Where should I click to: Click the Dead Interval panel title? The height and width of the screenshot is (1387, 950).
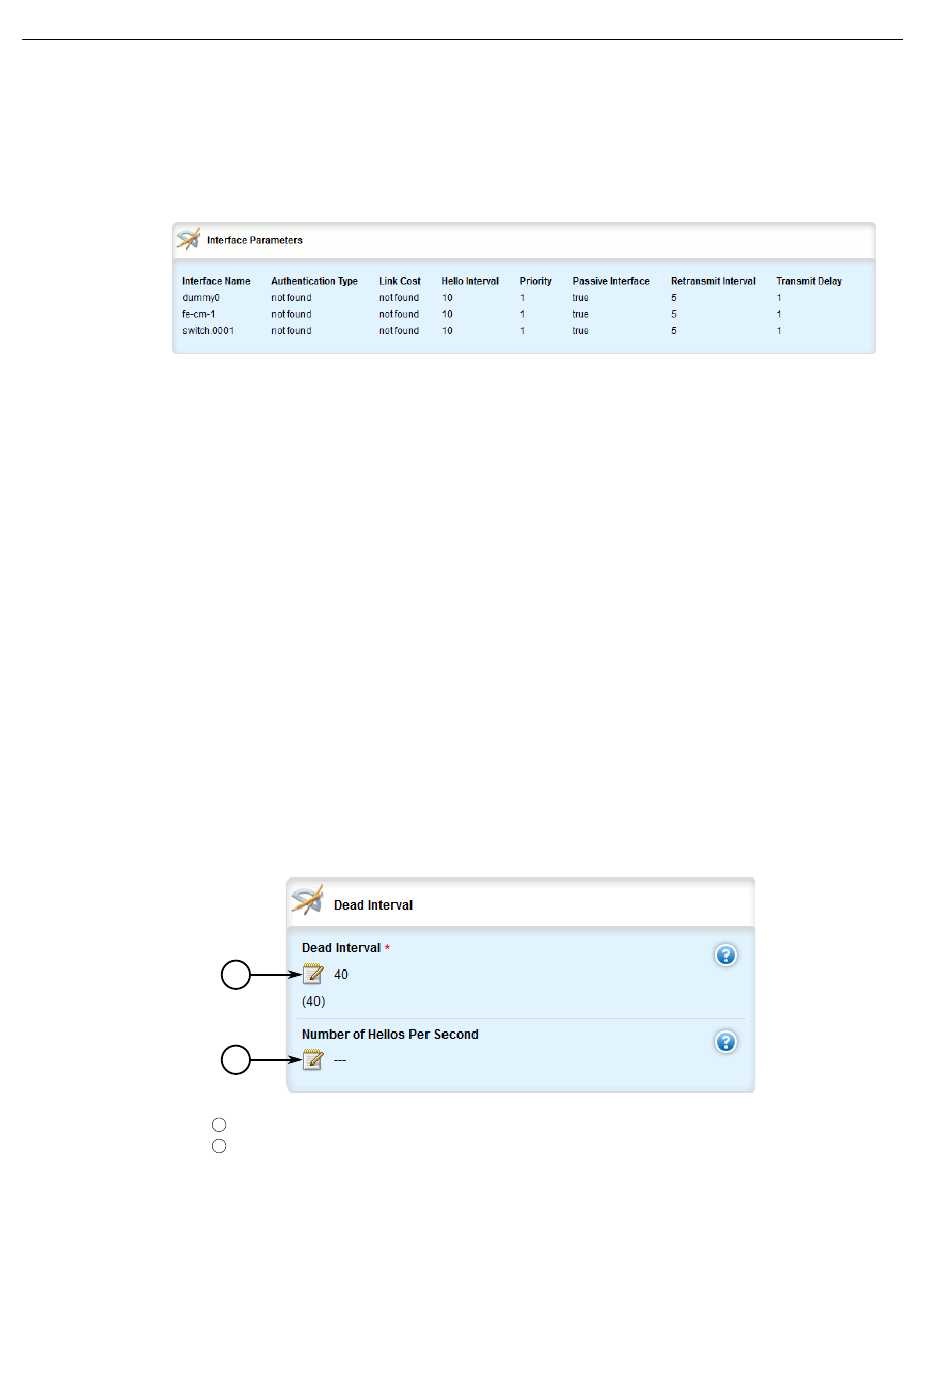pyautogui.click(x=373, y=905)
